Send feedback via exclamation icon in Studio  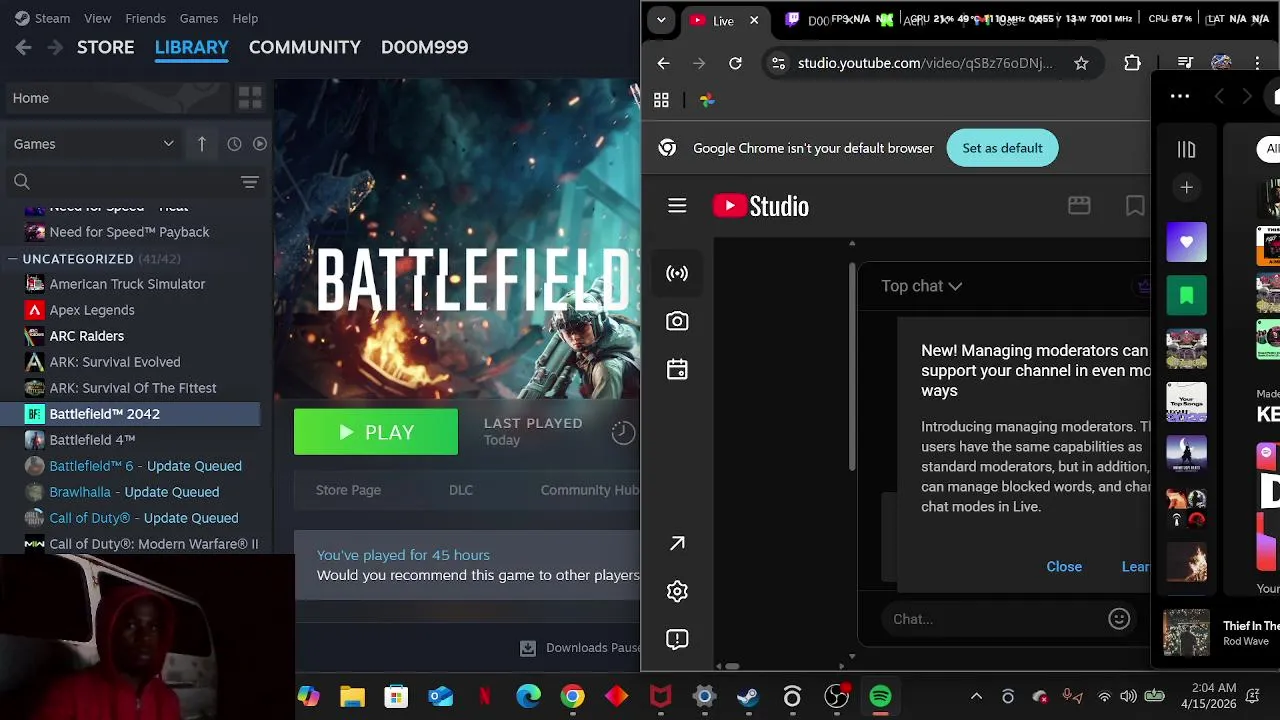(x=677, y=639)
